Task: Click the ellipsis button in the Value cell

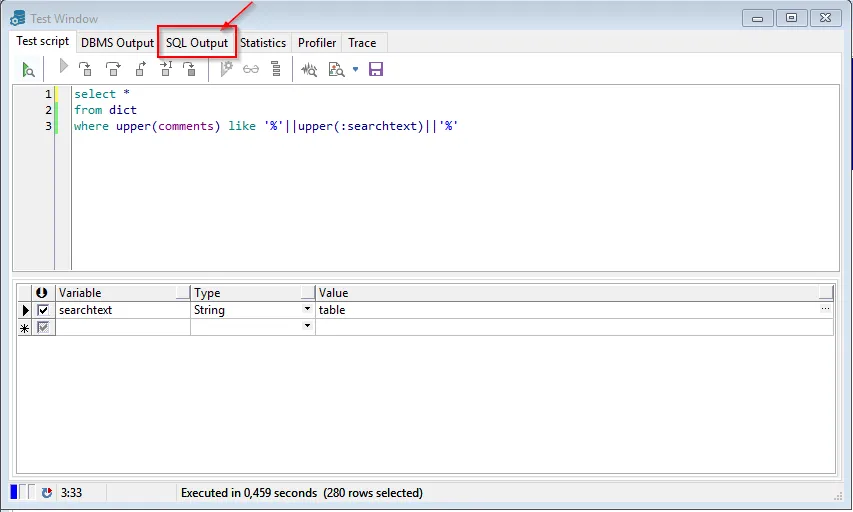Action: [825, 309]
